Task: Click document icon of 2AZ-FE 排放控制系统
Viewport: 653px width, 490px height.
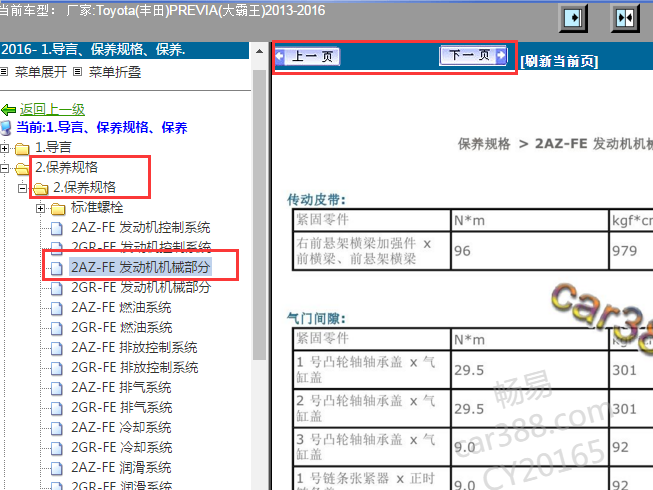Action: [x=57, y=348]
